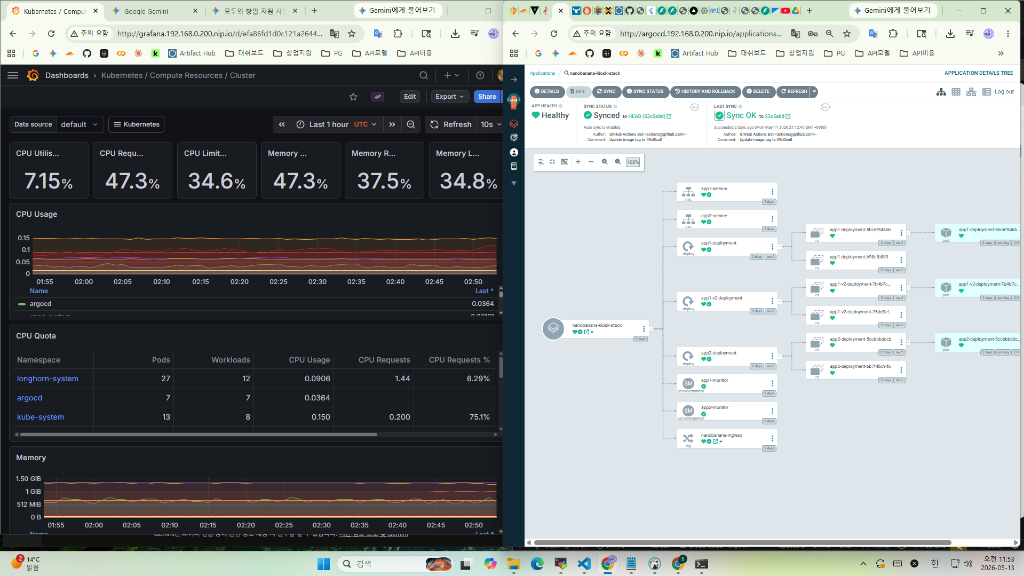The width and height of the screenshot is (1024, 576).
Task: Open Grafana help question-mark icon
Action: (x=480, y=75)
